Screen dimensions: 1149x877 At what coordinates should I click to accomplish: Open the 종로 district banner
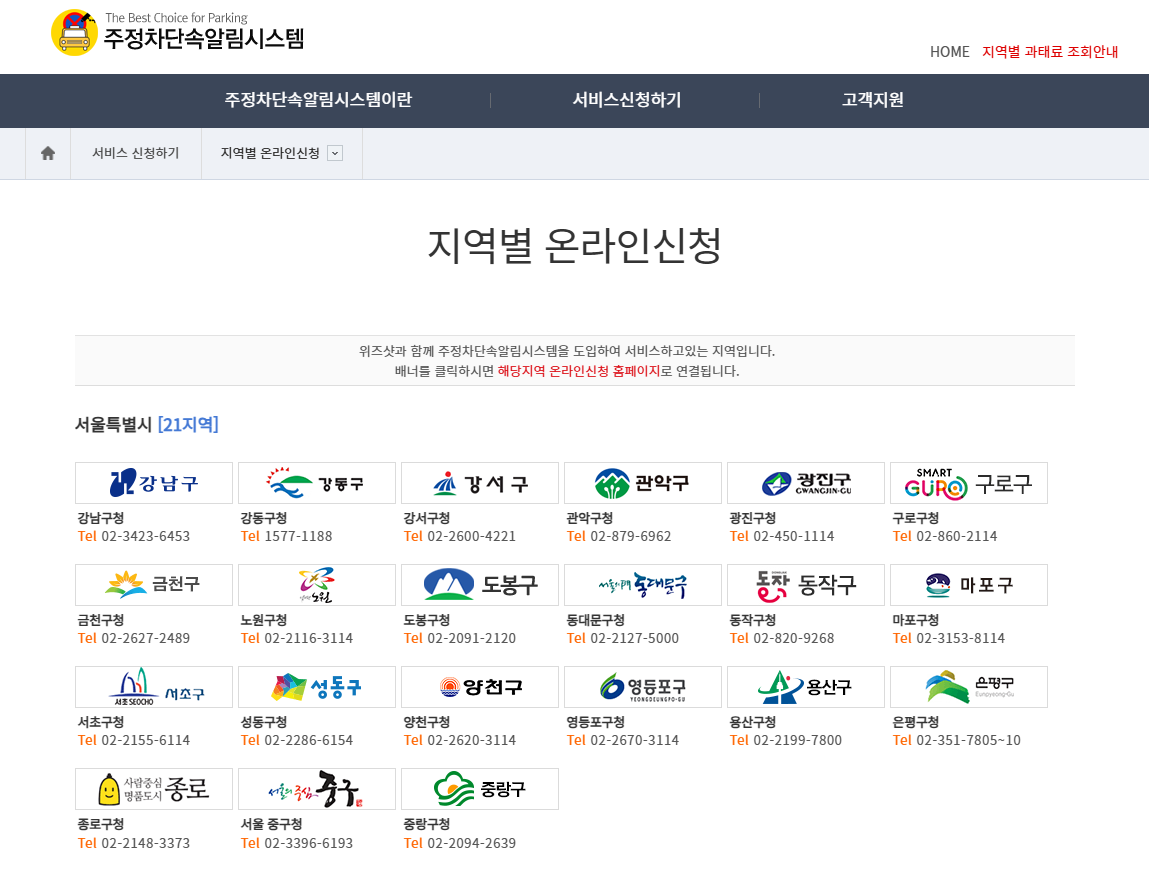point(154,789)
